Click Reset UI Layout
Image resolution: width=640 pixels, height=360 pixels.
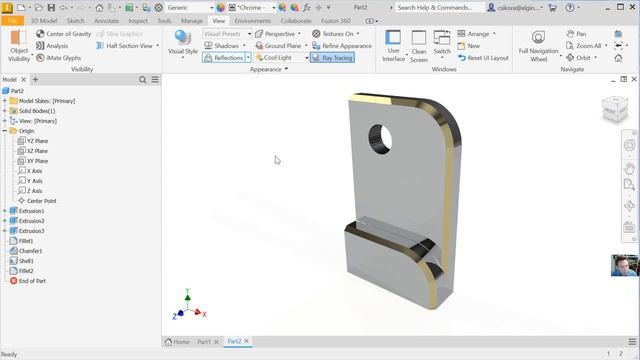click(483, 58)
